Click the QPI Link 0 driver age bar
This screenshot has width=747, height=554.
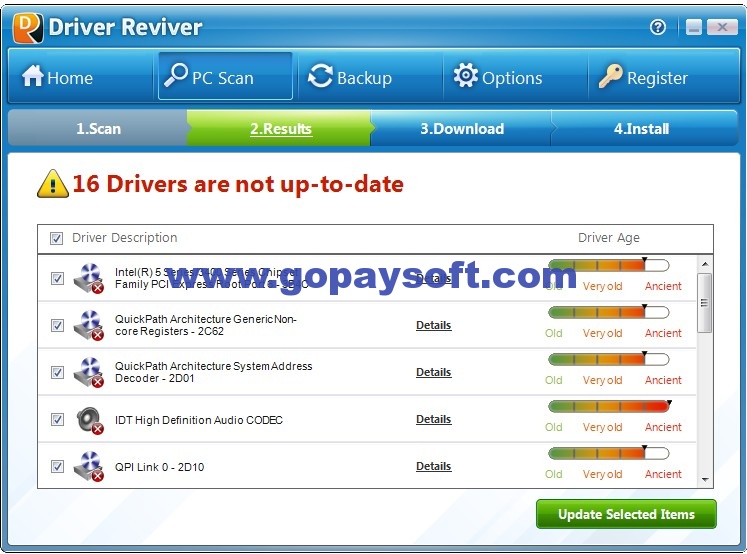coord(609,453)
